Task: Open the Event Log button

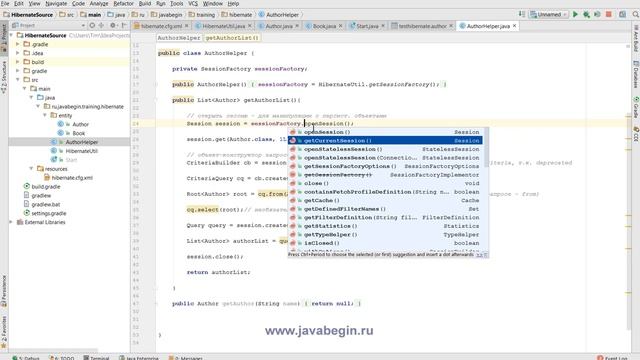Action: click(612, 358)
